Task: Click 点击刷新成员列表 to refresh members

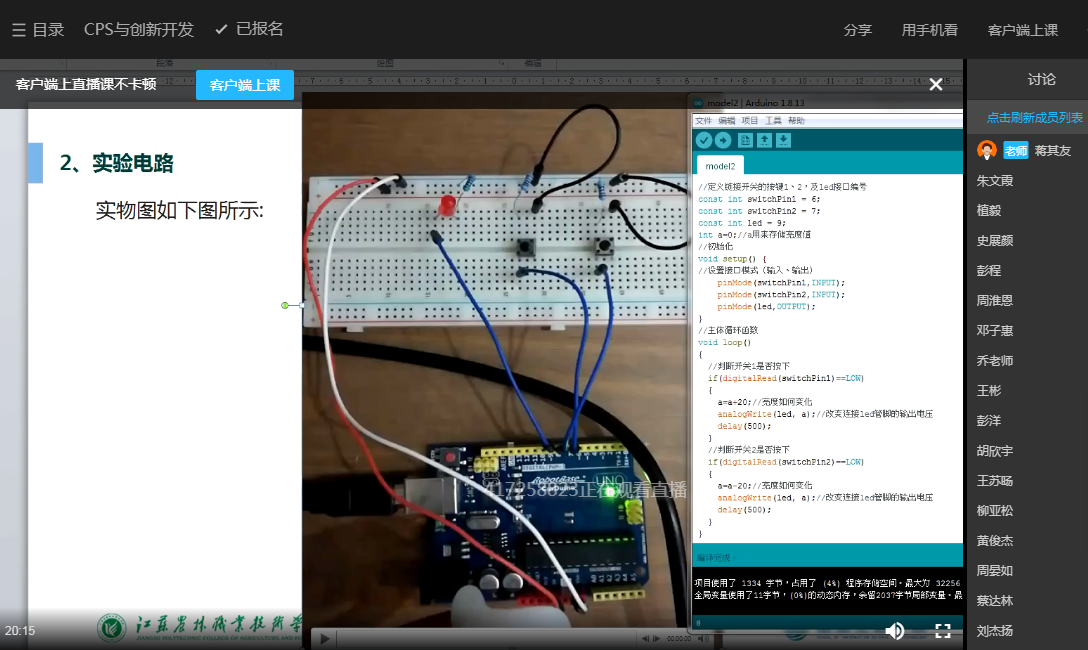Action: tap(1034, 118)
